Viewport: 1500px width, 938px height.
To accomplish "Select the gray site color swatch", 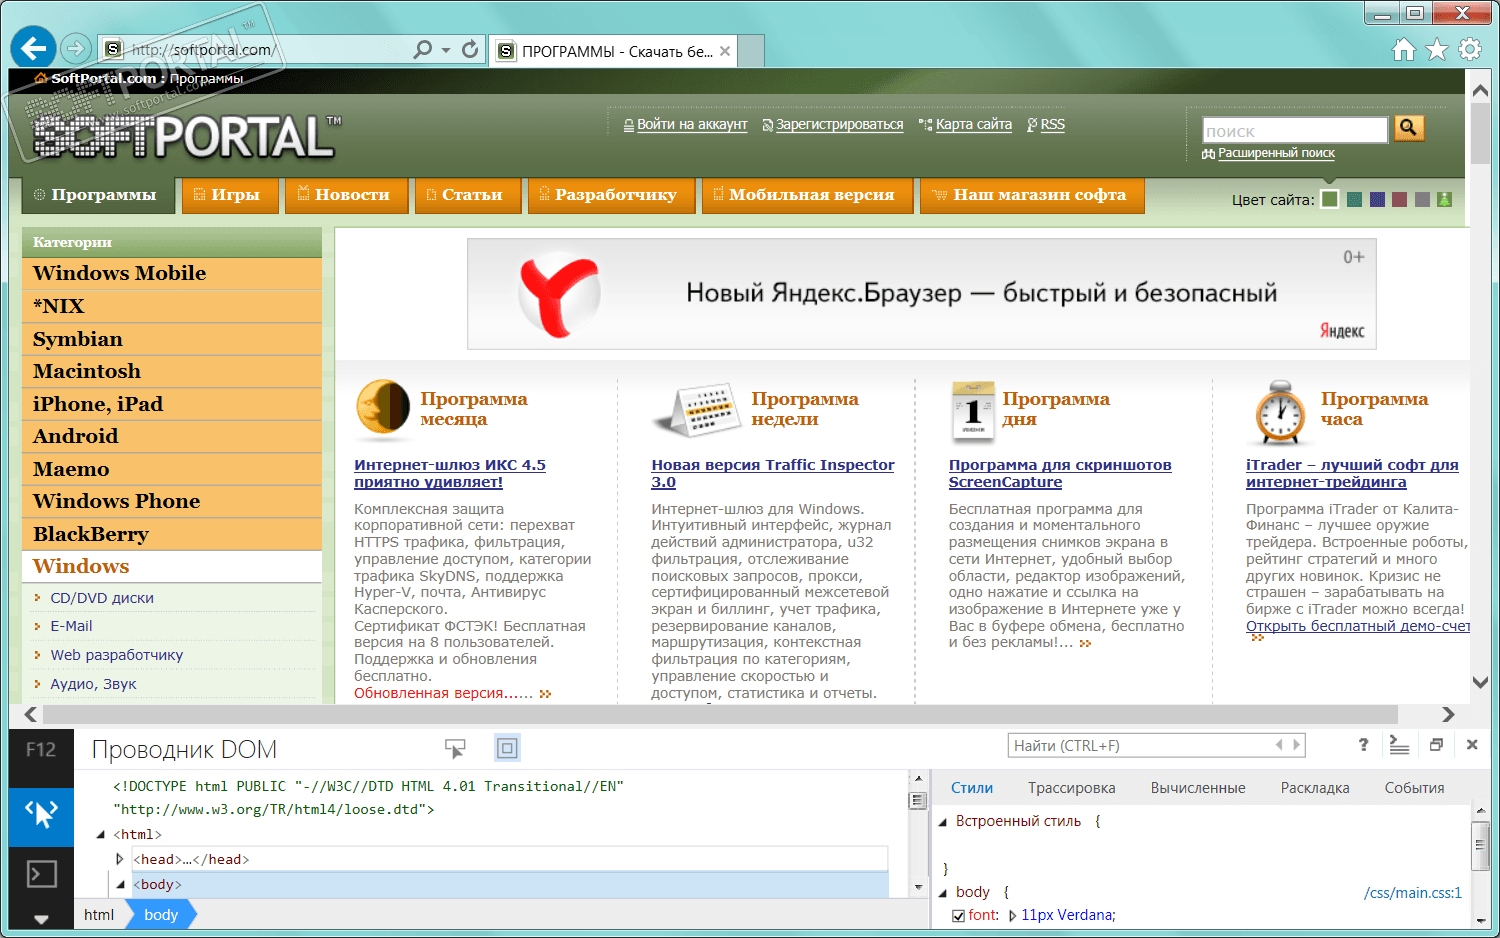I will [1422, 200].
